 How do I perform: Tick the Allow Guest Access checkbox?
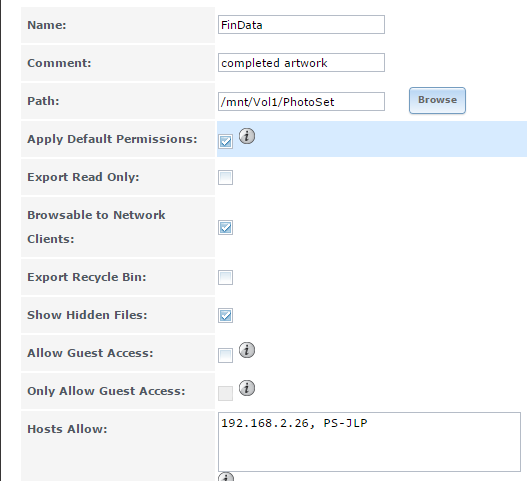pyautogui.click(x=225, y=356)
